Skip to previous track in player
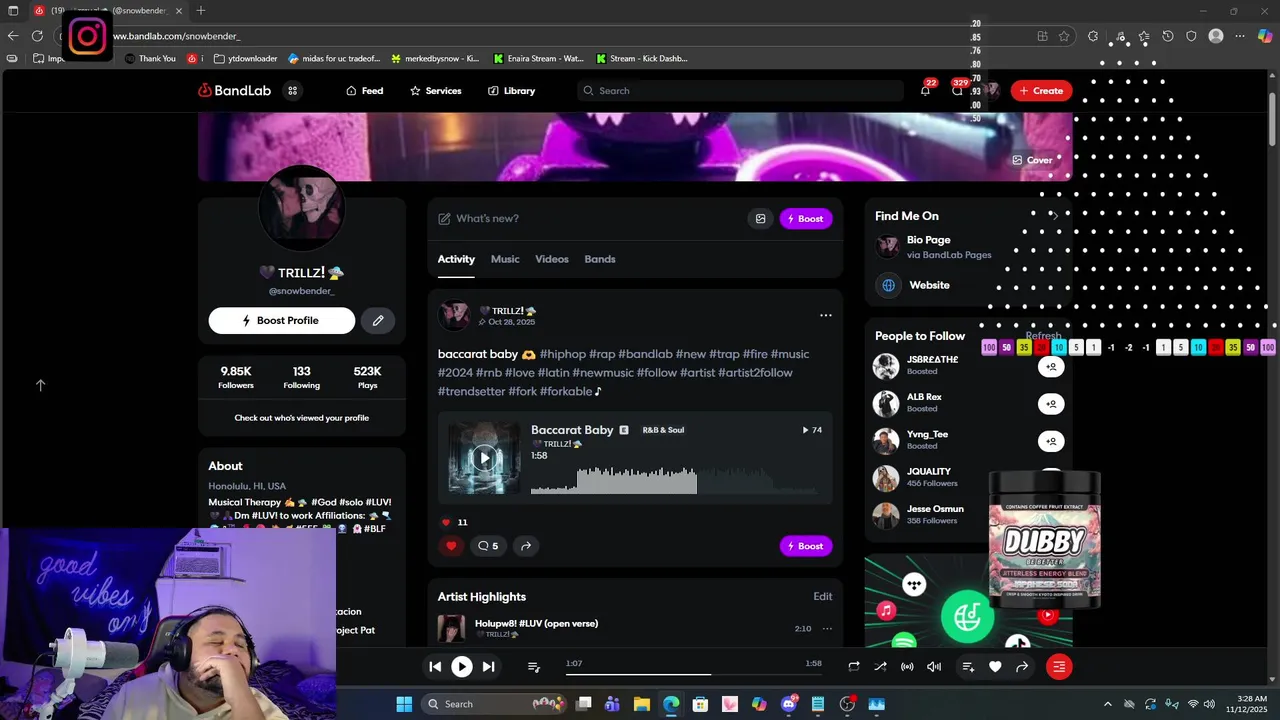 click(435, 666)
